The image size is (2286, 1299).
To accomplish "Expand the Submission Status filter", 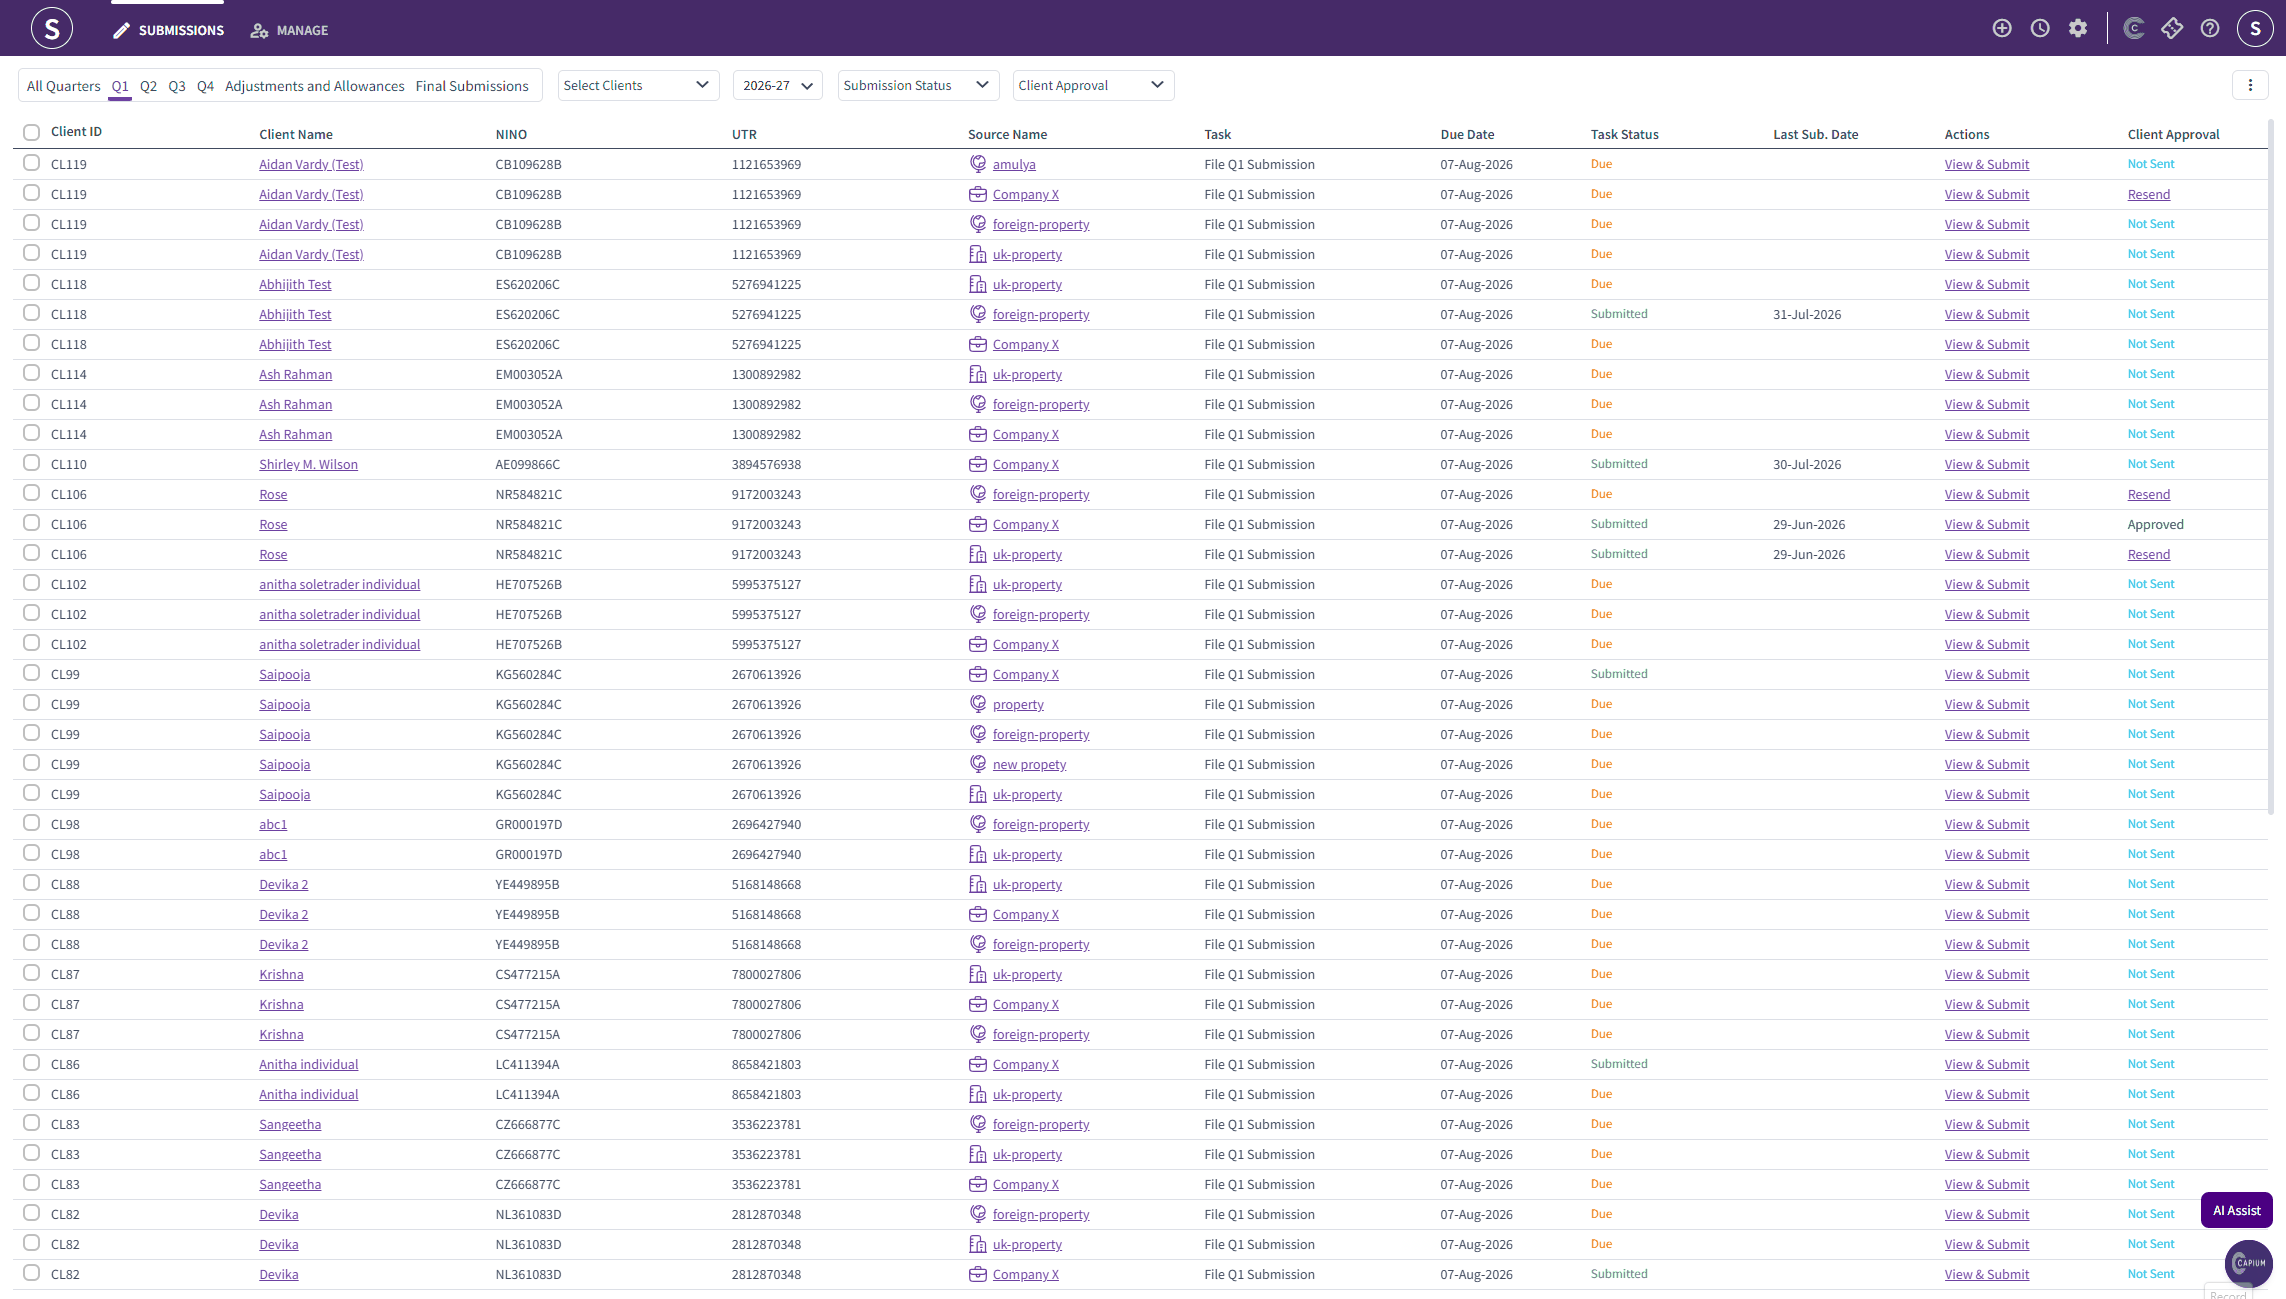I will coord(918,85).
